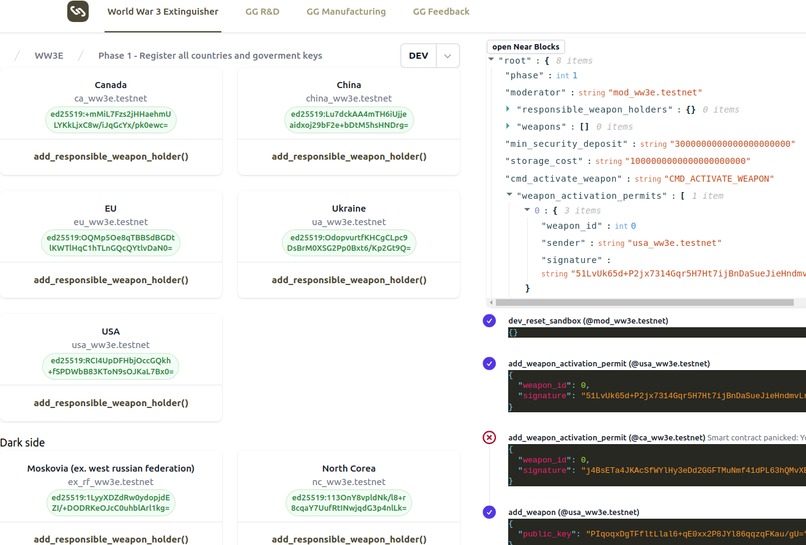Expand the "weapons" array node
Screen dimensions: 806x545
point(508,126)
